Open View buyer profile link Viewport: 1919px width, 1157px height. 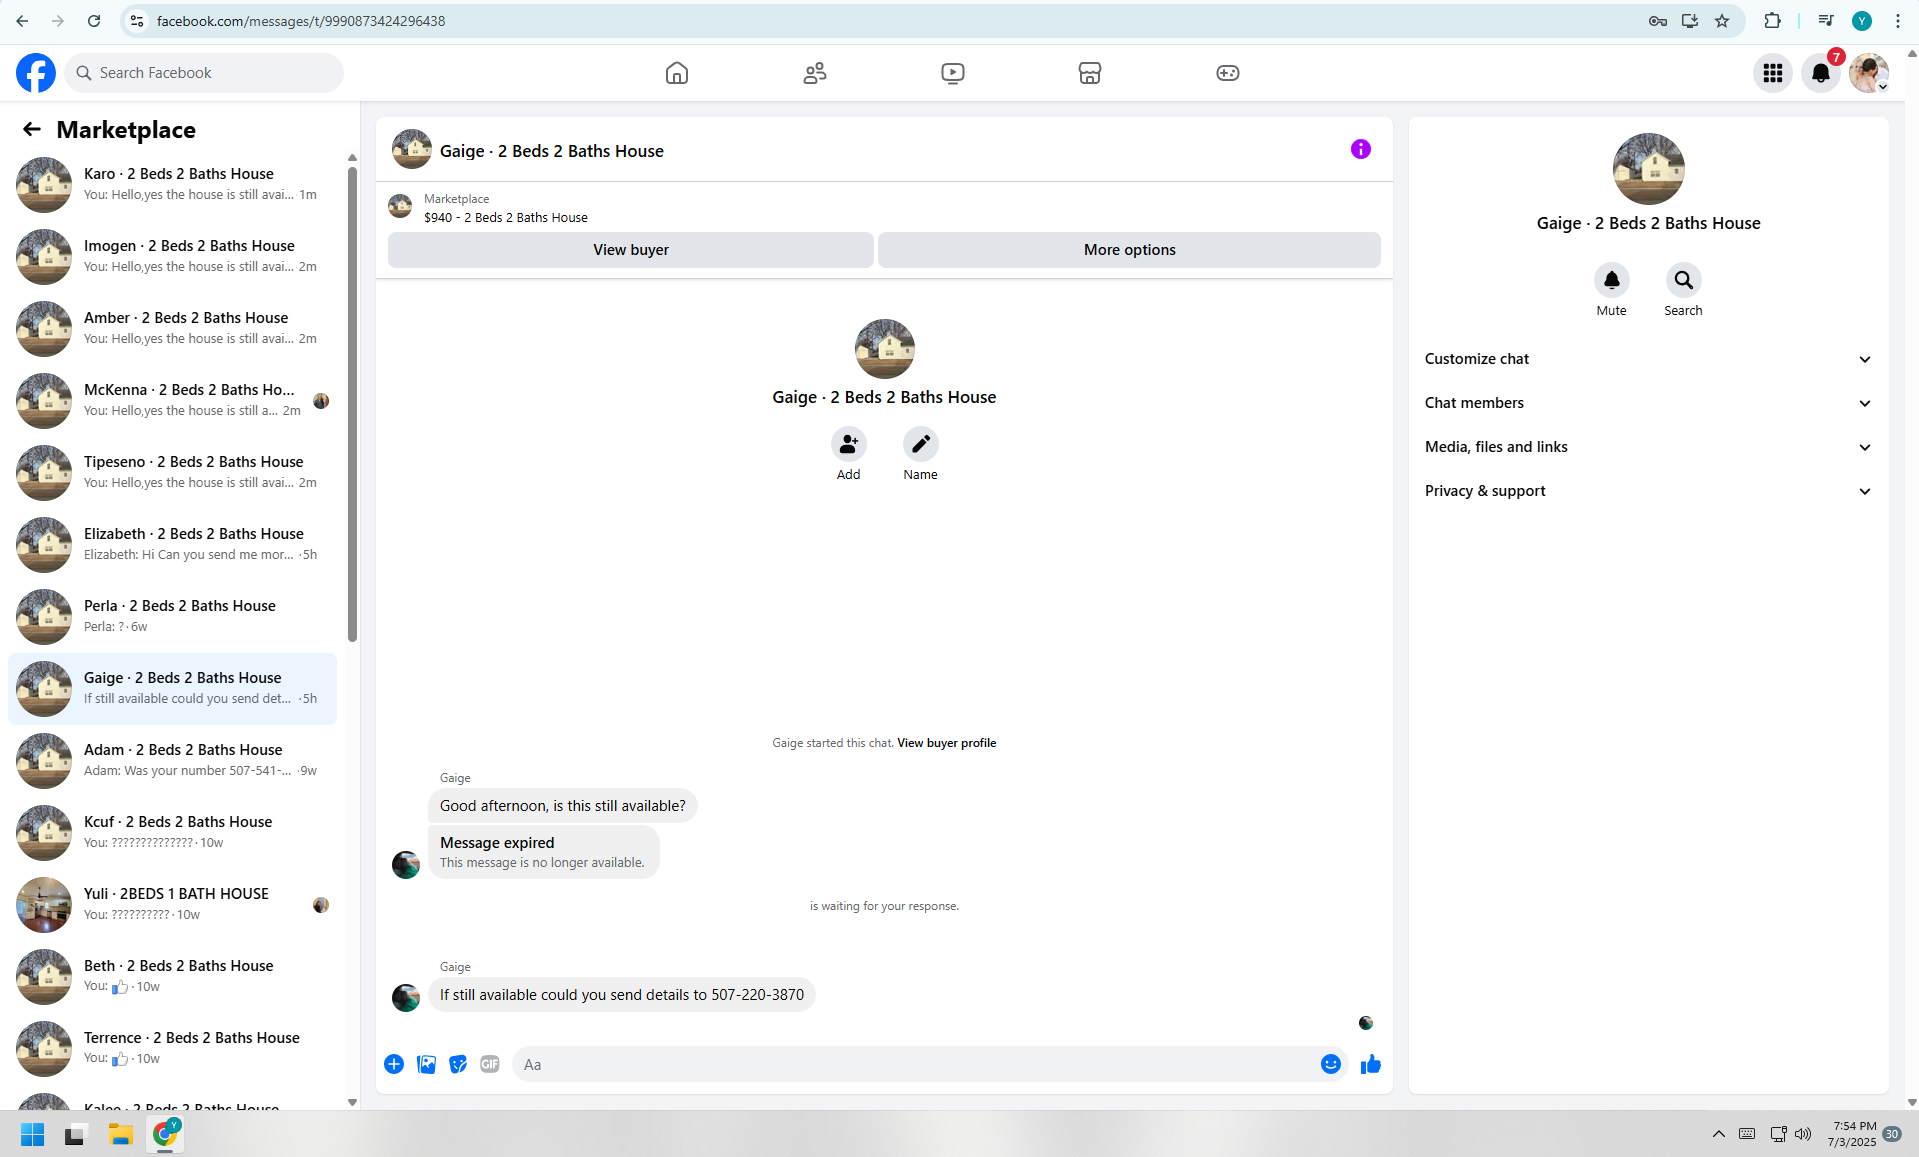pos(946,743)
